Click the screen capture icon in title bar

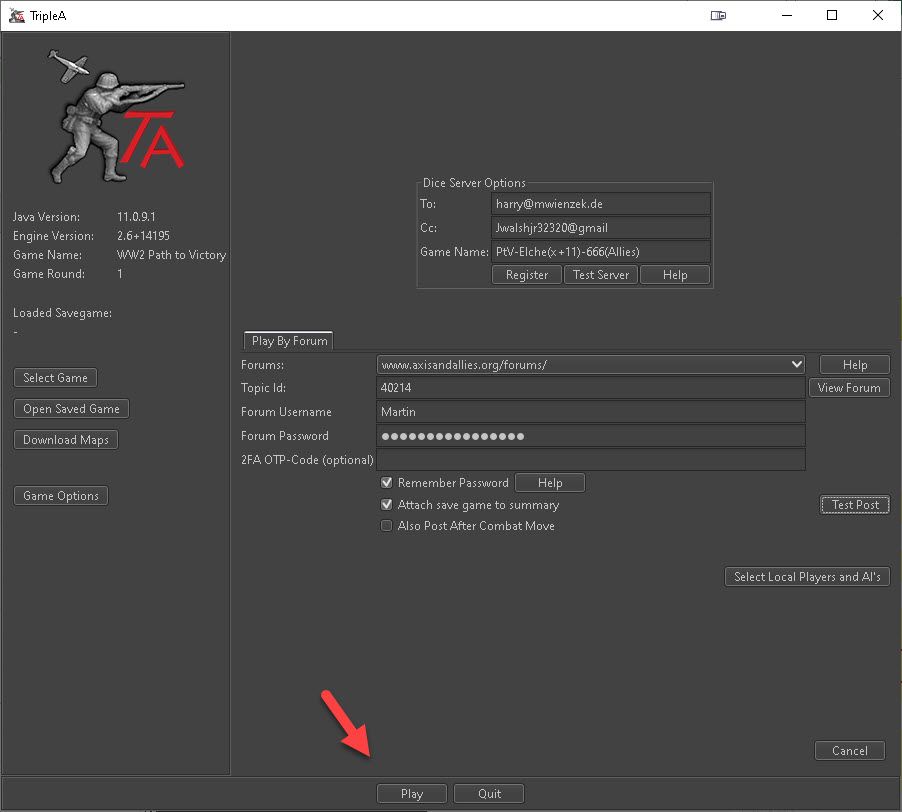point(717,15)
